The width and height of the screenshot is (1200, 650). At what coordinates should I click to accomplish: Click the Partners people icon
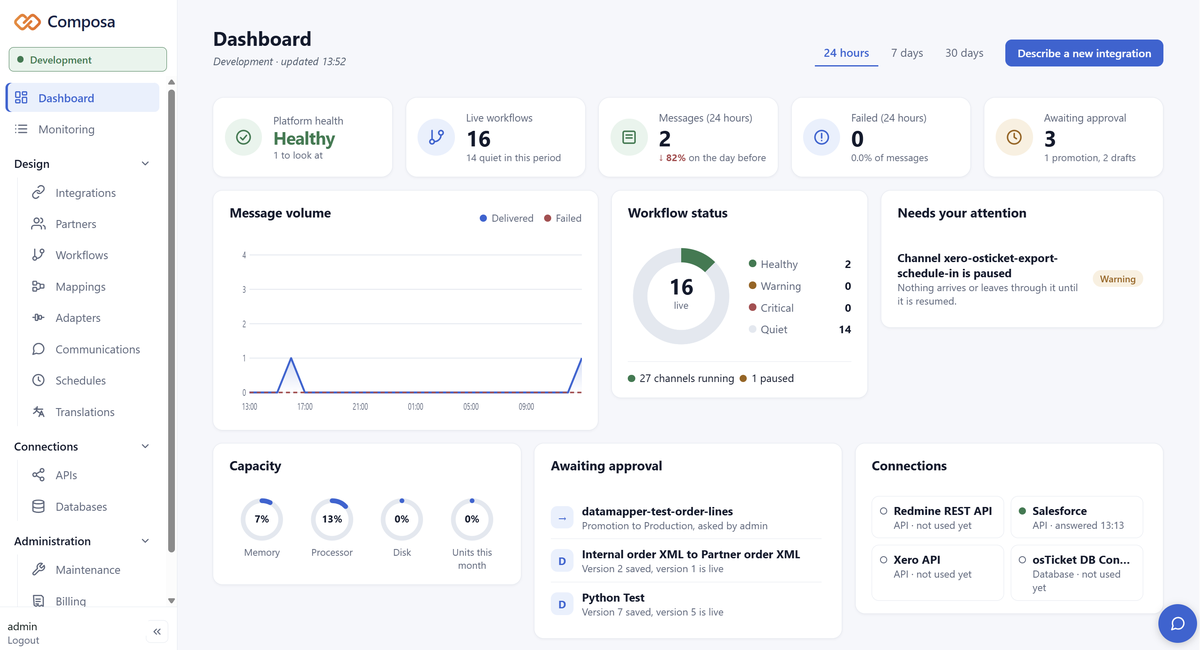(x=38, y=224)
